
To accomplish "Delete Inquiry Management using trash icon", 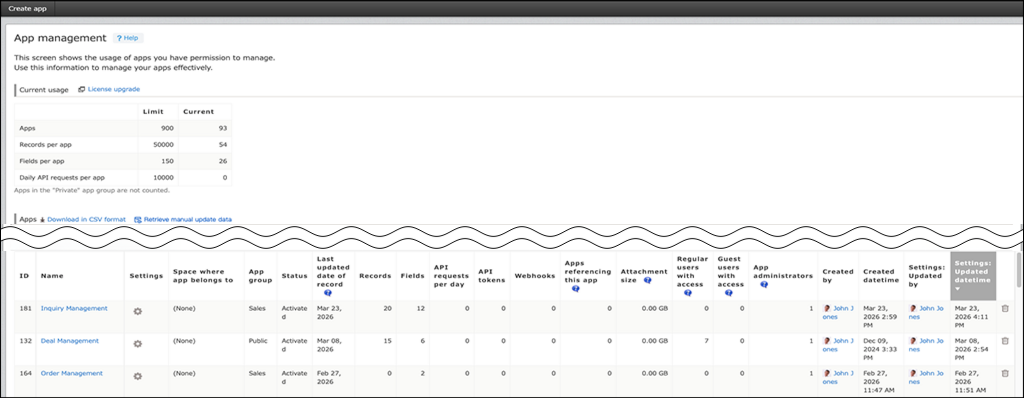I will click(1005, 308).
